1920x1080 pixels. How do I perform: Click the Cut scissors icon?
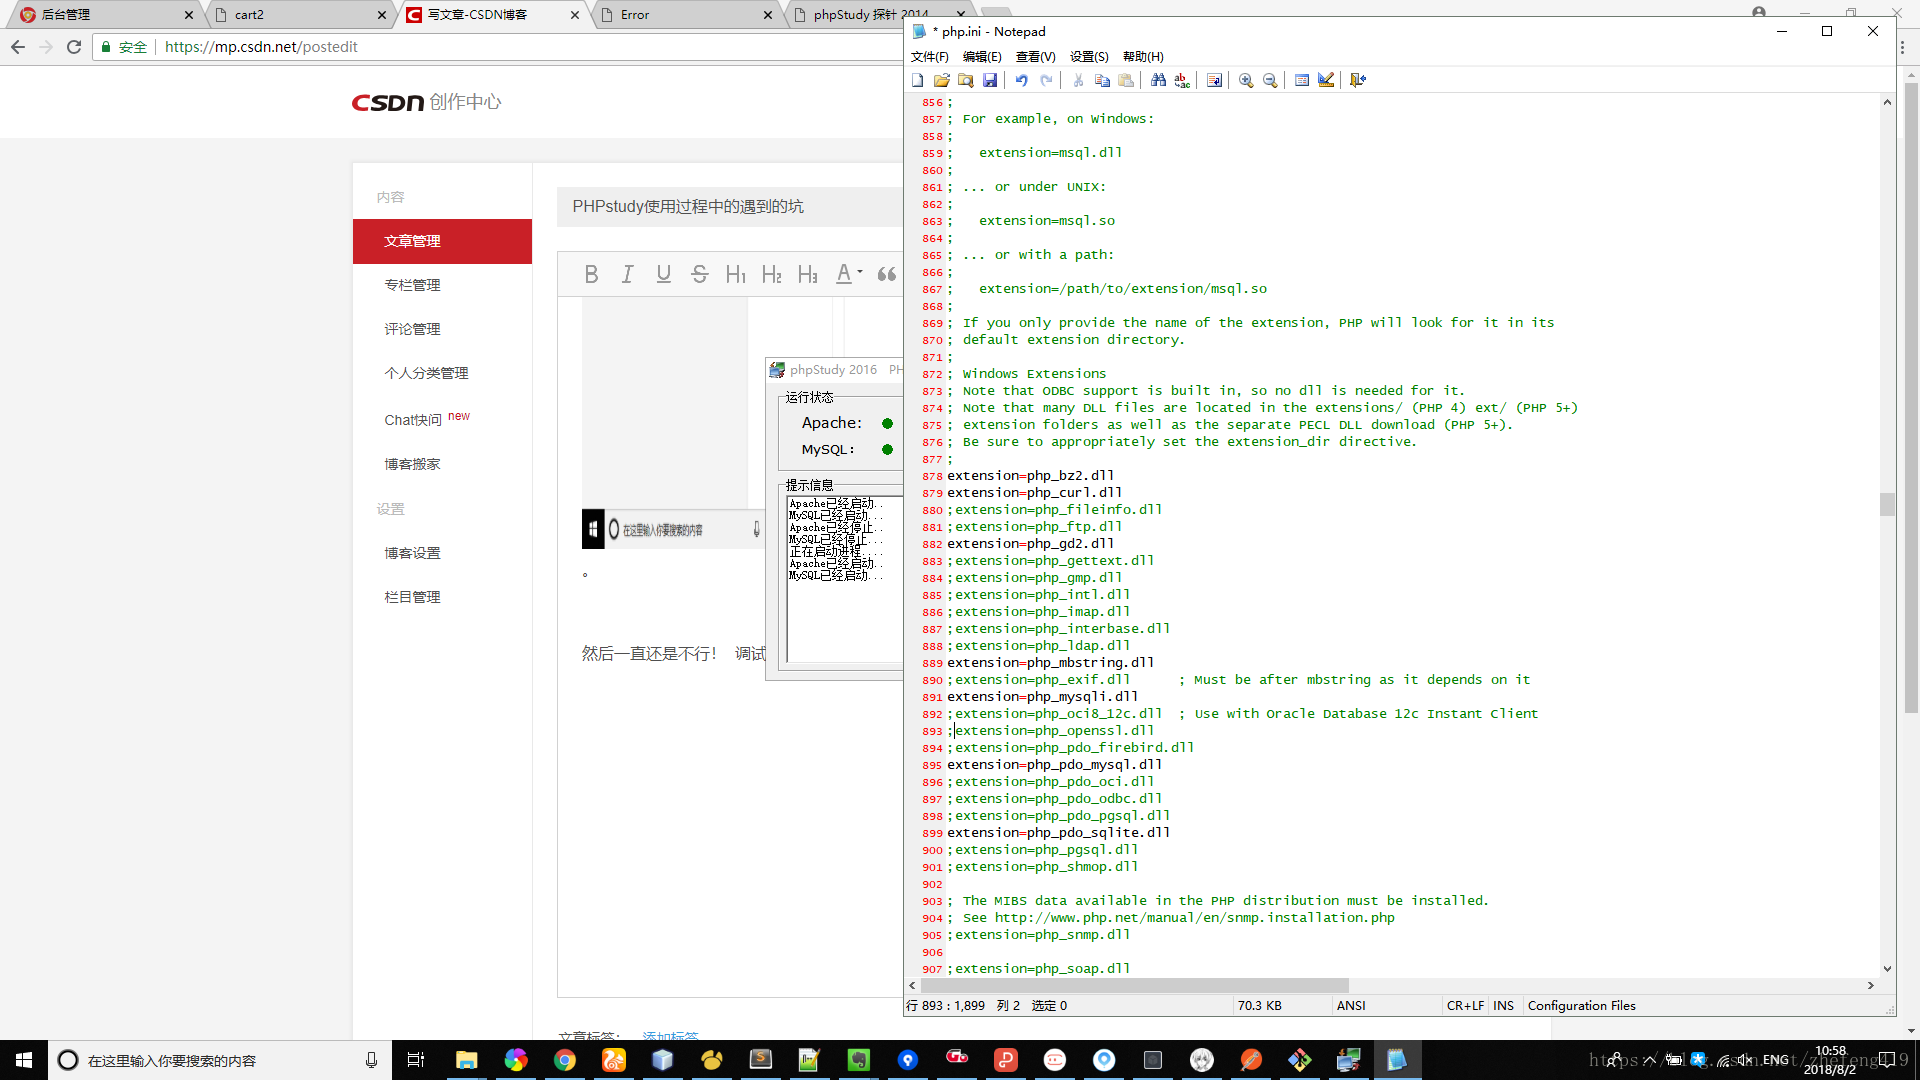[x=1078, y=80]
